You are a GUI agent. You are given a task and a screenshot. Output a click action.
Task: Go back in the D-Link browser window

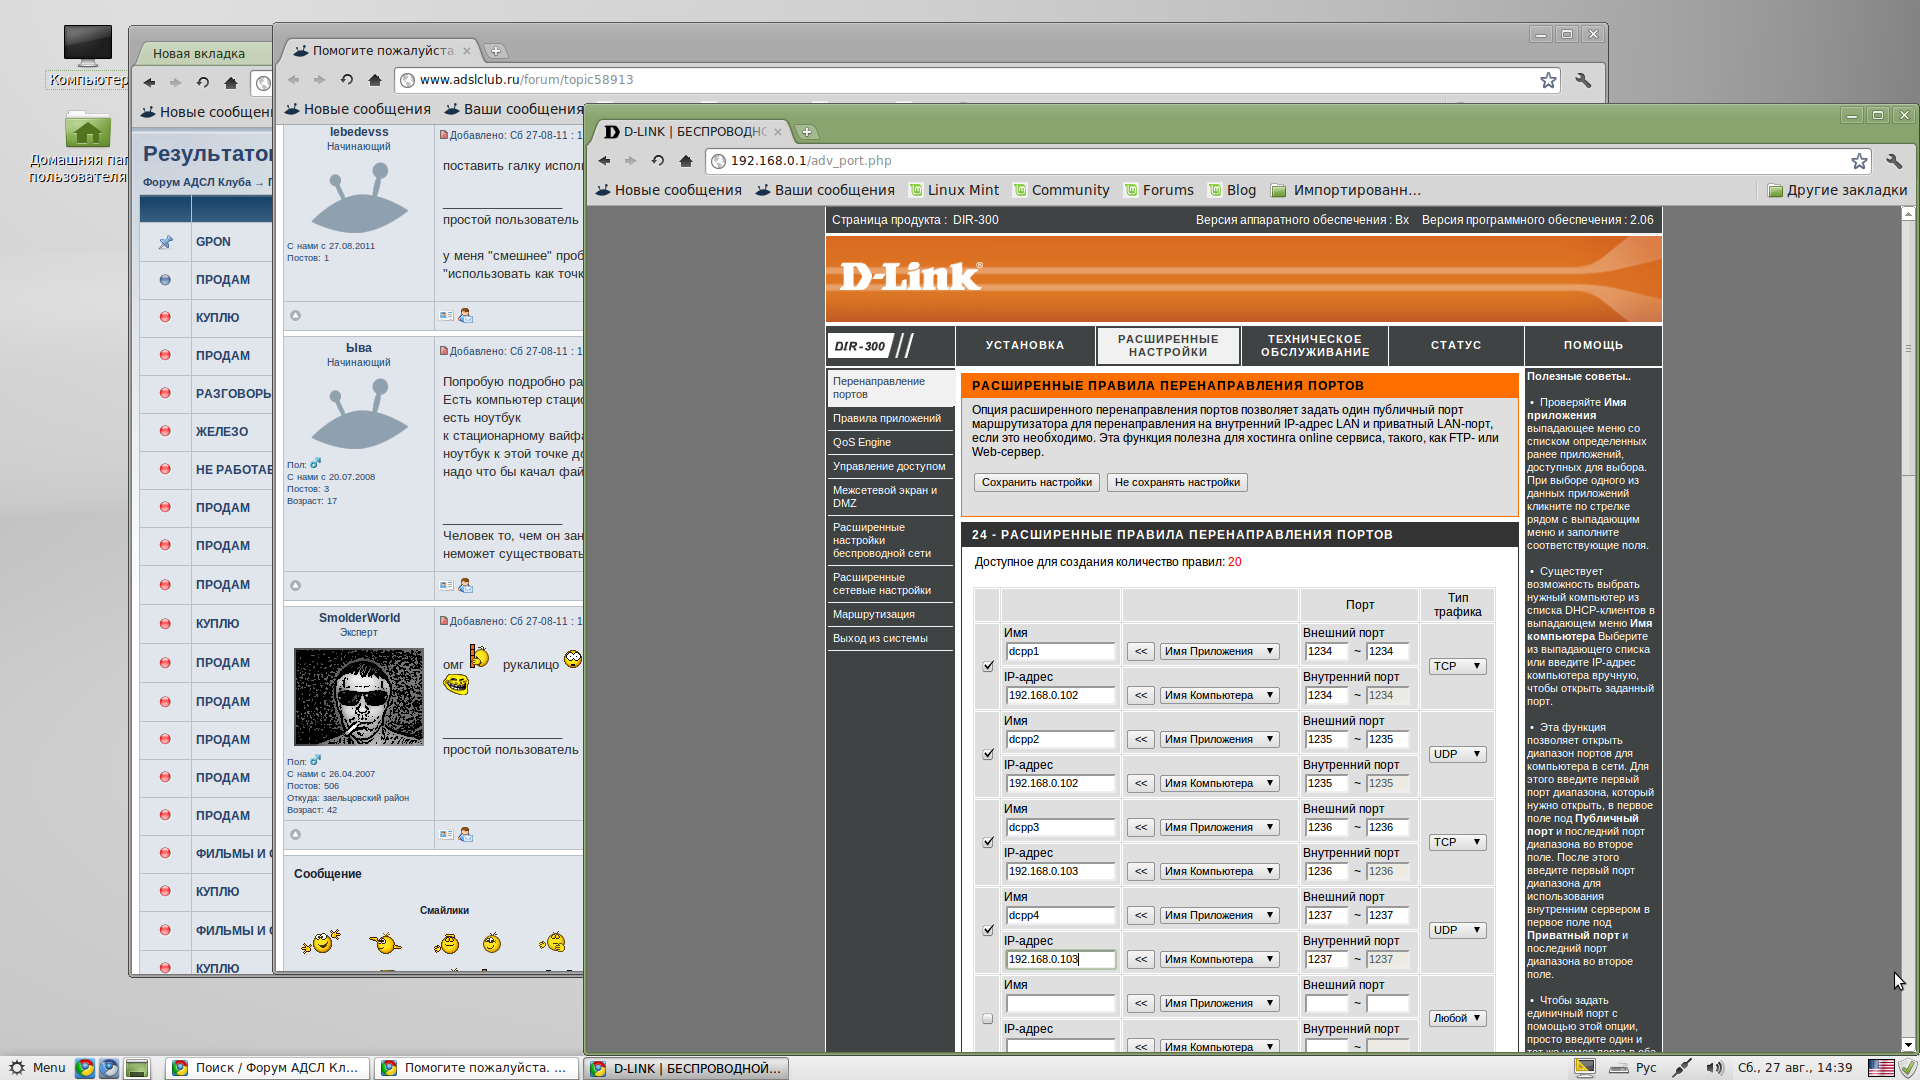pos(604,161)
